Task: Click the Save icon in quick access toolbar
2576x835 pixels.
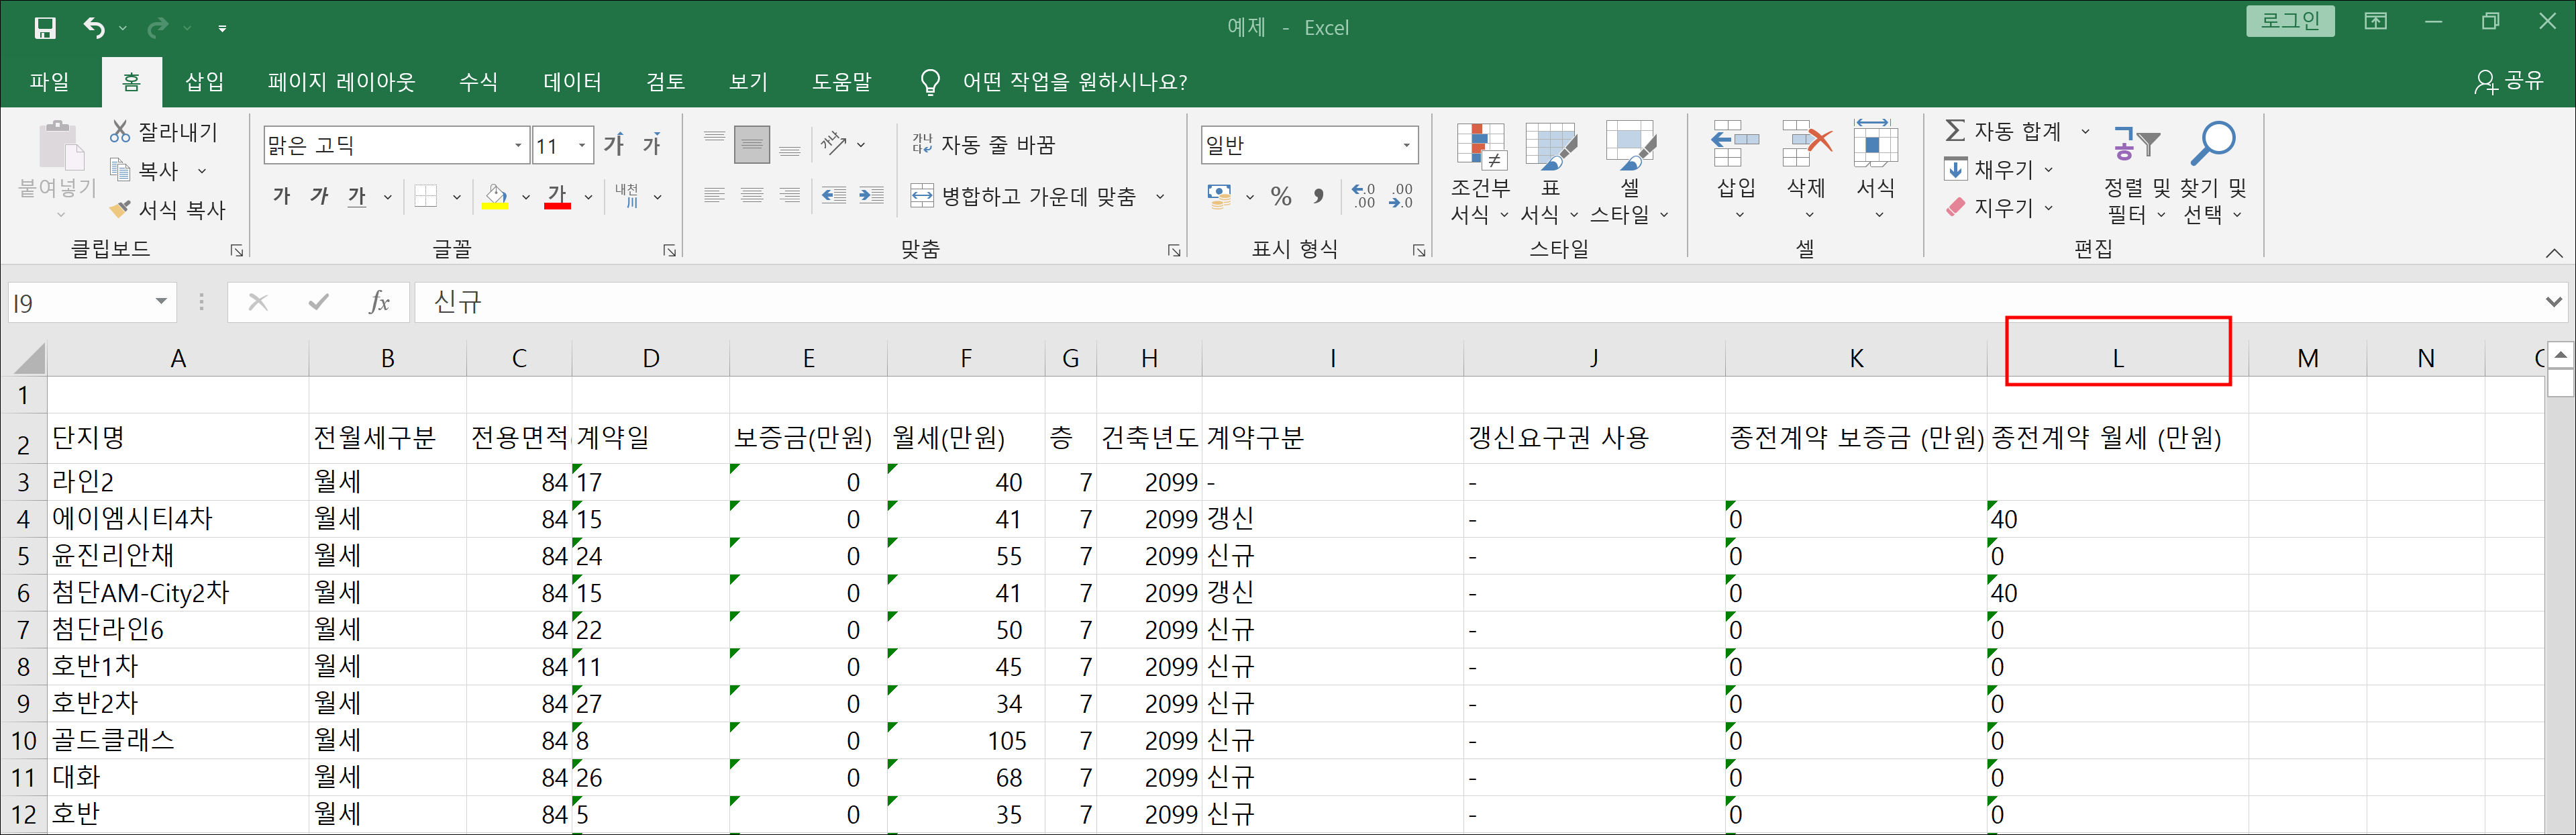Action: [x=45, y=28]
